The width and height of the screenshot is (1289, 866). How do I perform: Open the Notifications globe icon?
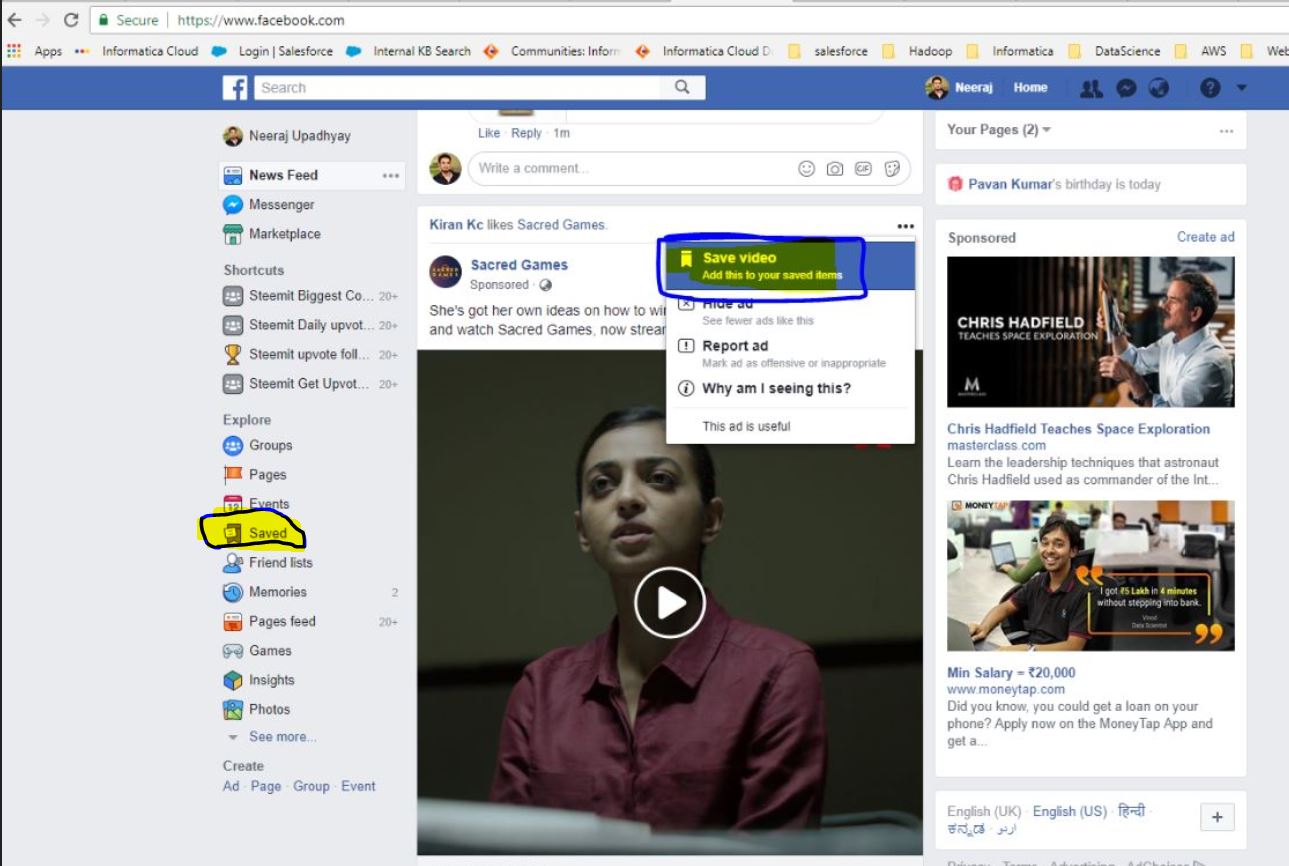(x=1158, y=88)
